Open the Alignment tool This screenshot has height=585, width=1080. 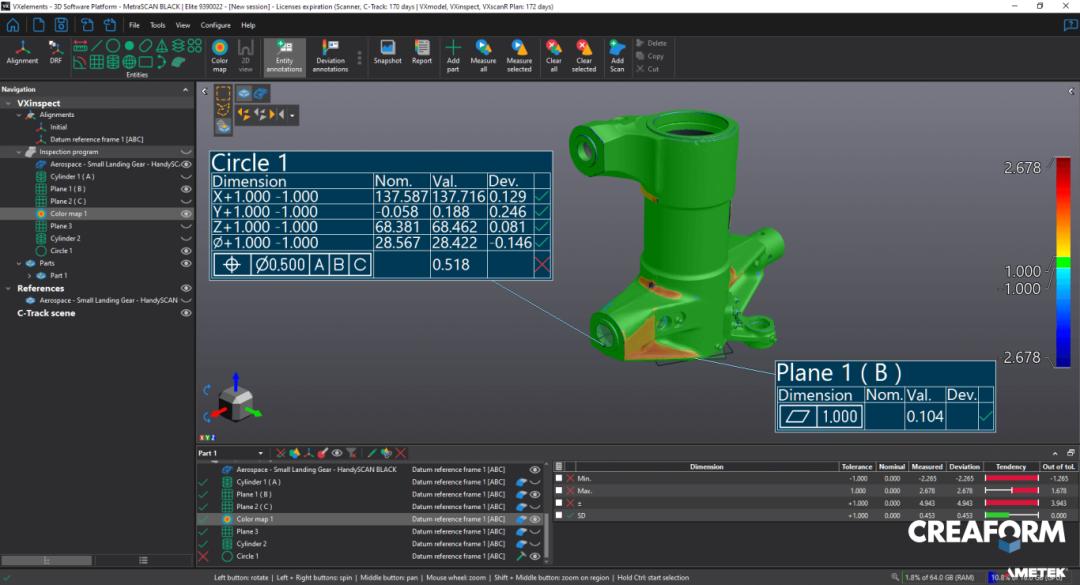22,52
